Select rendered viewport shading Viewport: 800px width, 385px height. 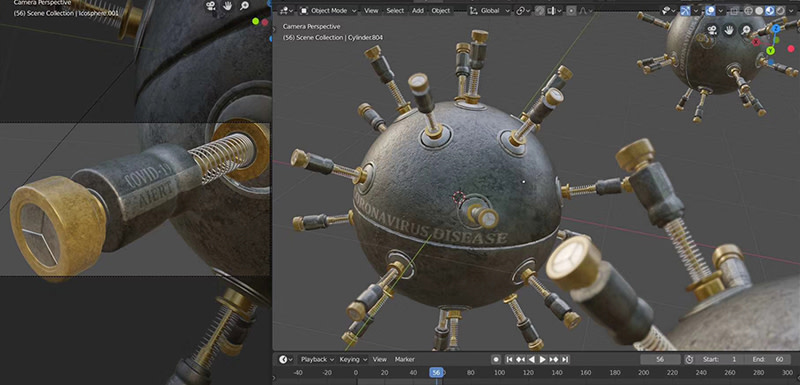click(781, 10)
